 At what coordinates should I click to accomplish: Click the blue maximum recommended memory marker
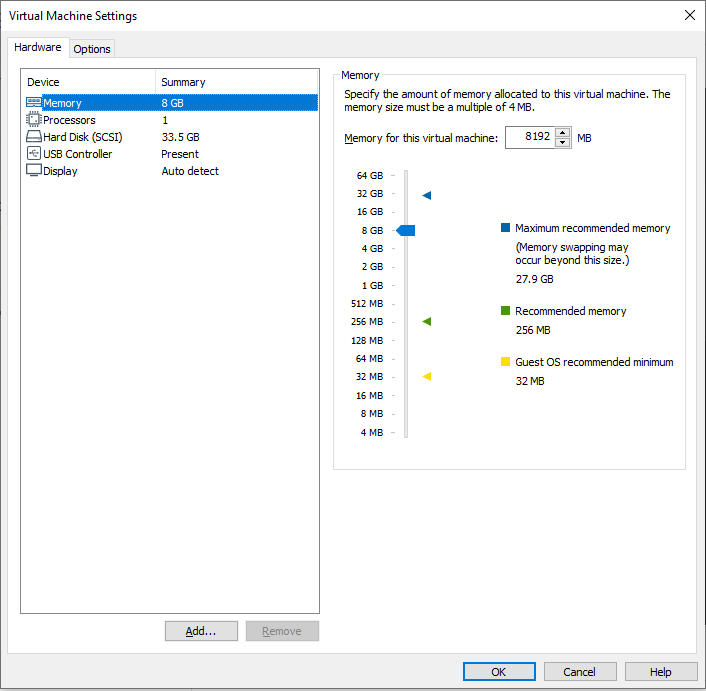click(427, 195)
